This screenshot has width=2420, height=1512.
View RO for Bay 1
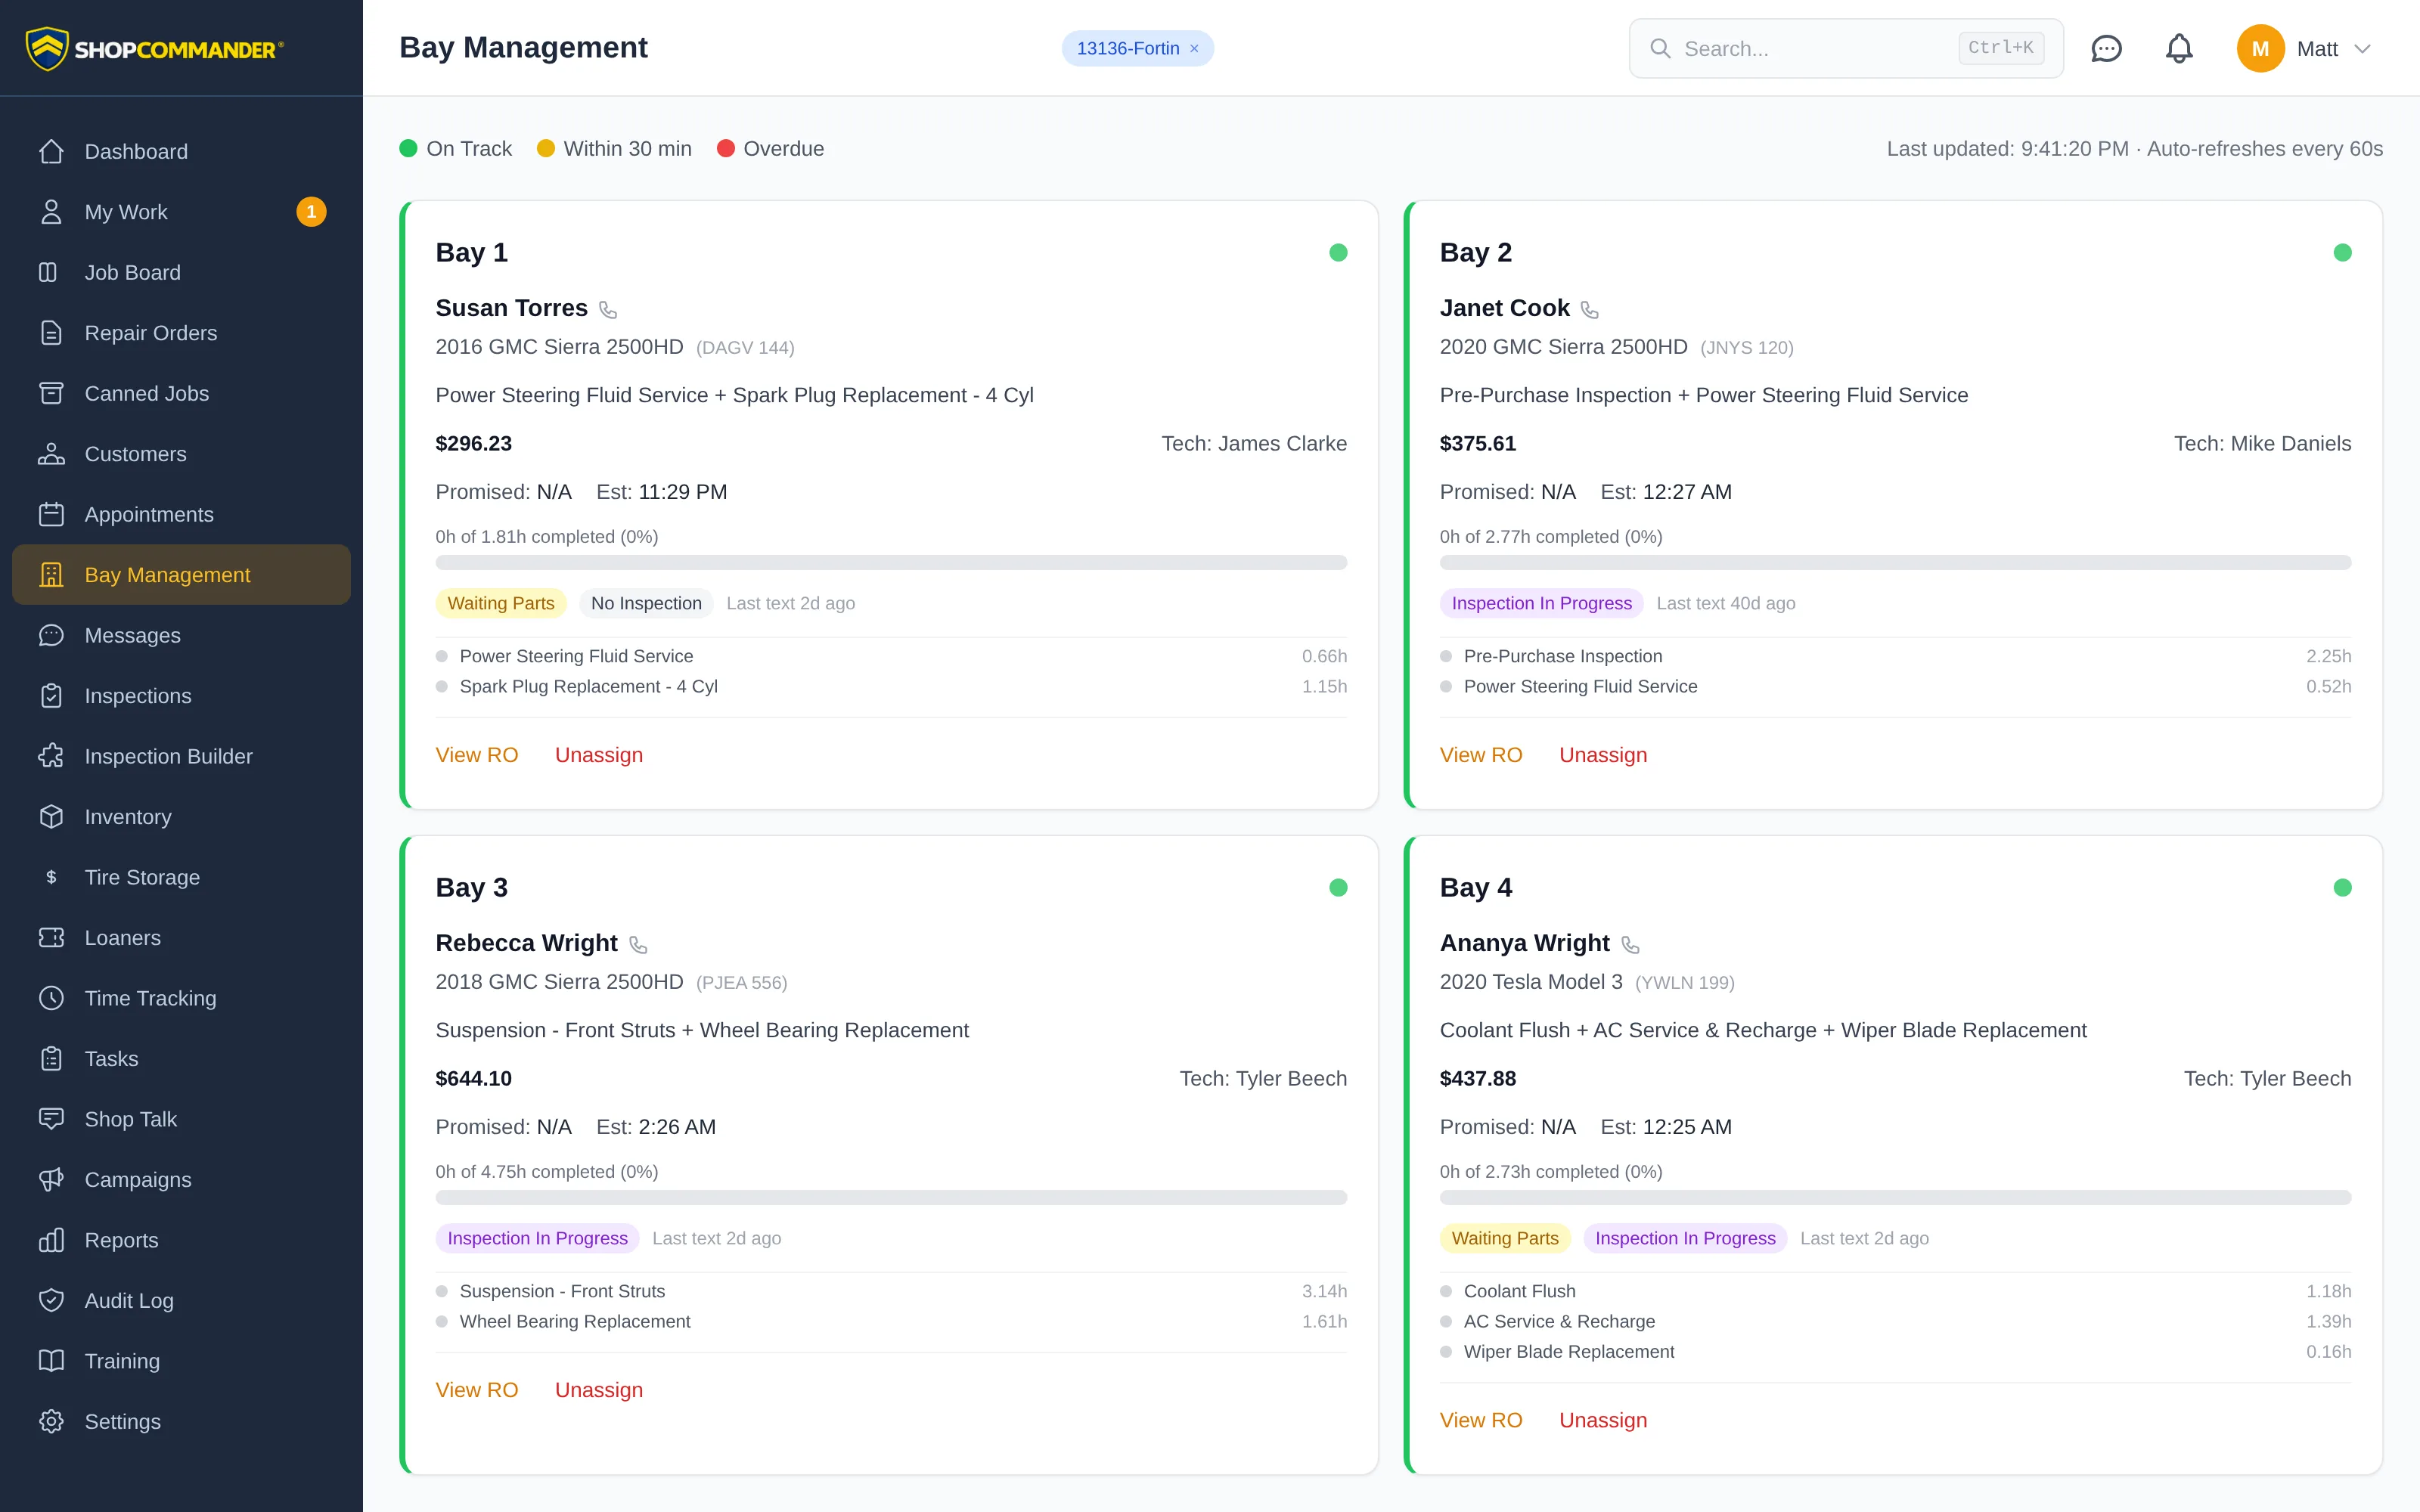click(477, 755)
